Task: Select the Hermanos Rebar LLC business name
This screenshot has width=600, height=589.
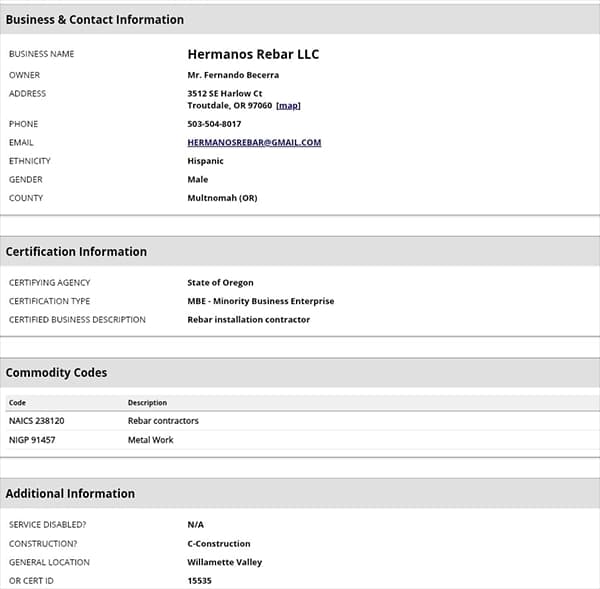Action: point(253,54)
